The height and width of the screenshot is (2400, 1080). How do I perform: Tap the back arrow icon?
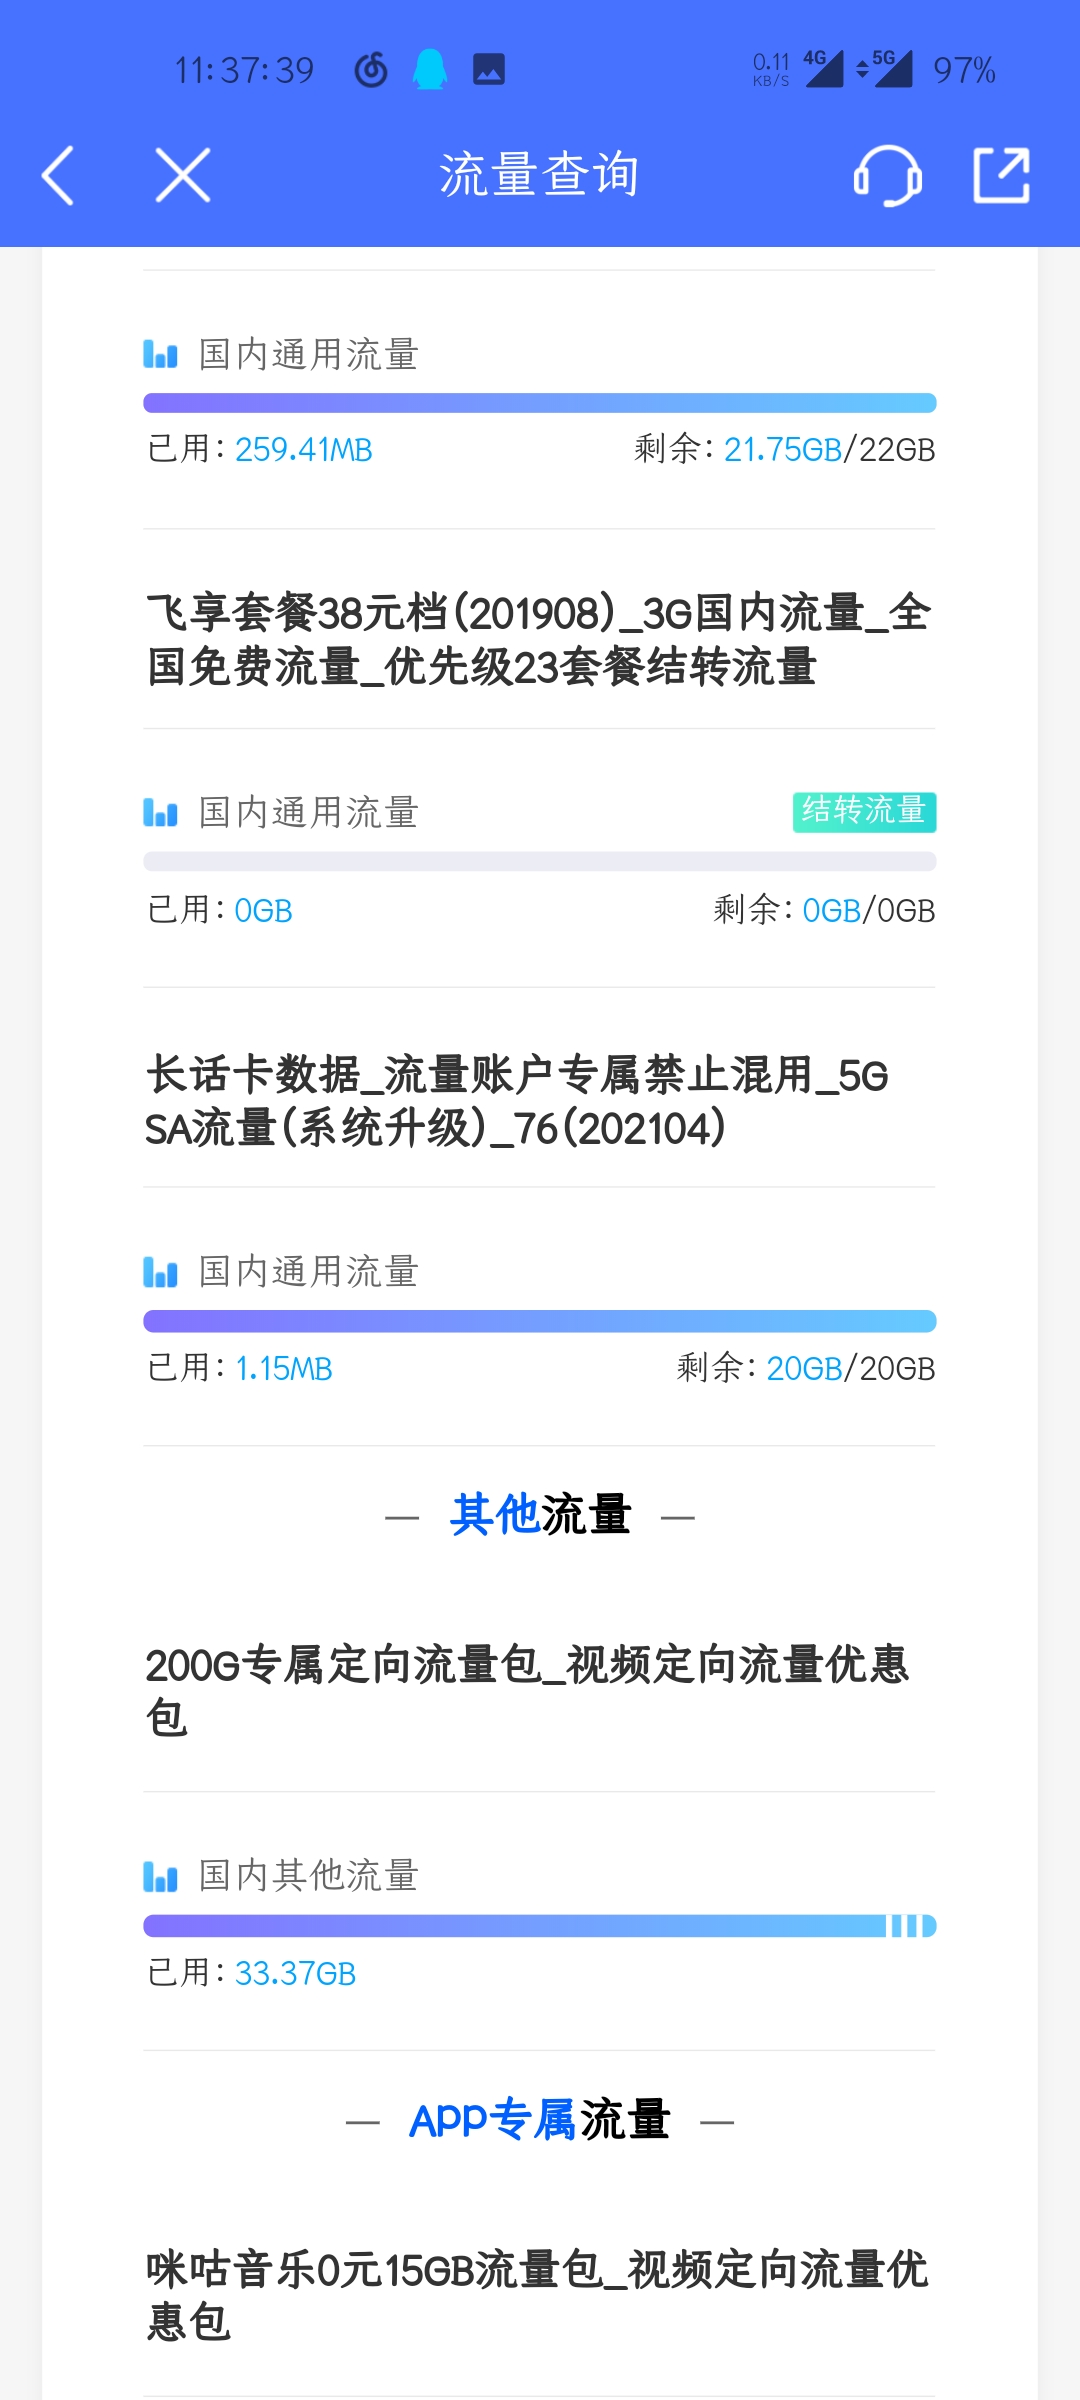pyautogui.click(x=58, y=176)
